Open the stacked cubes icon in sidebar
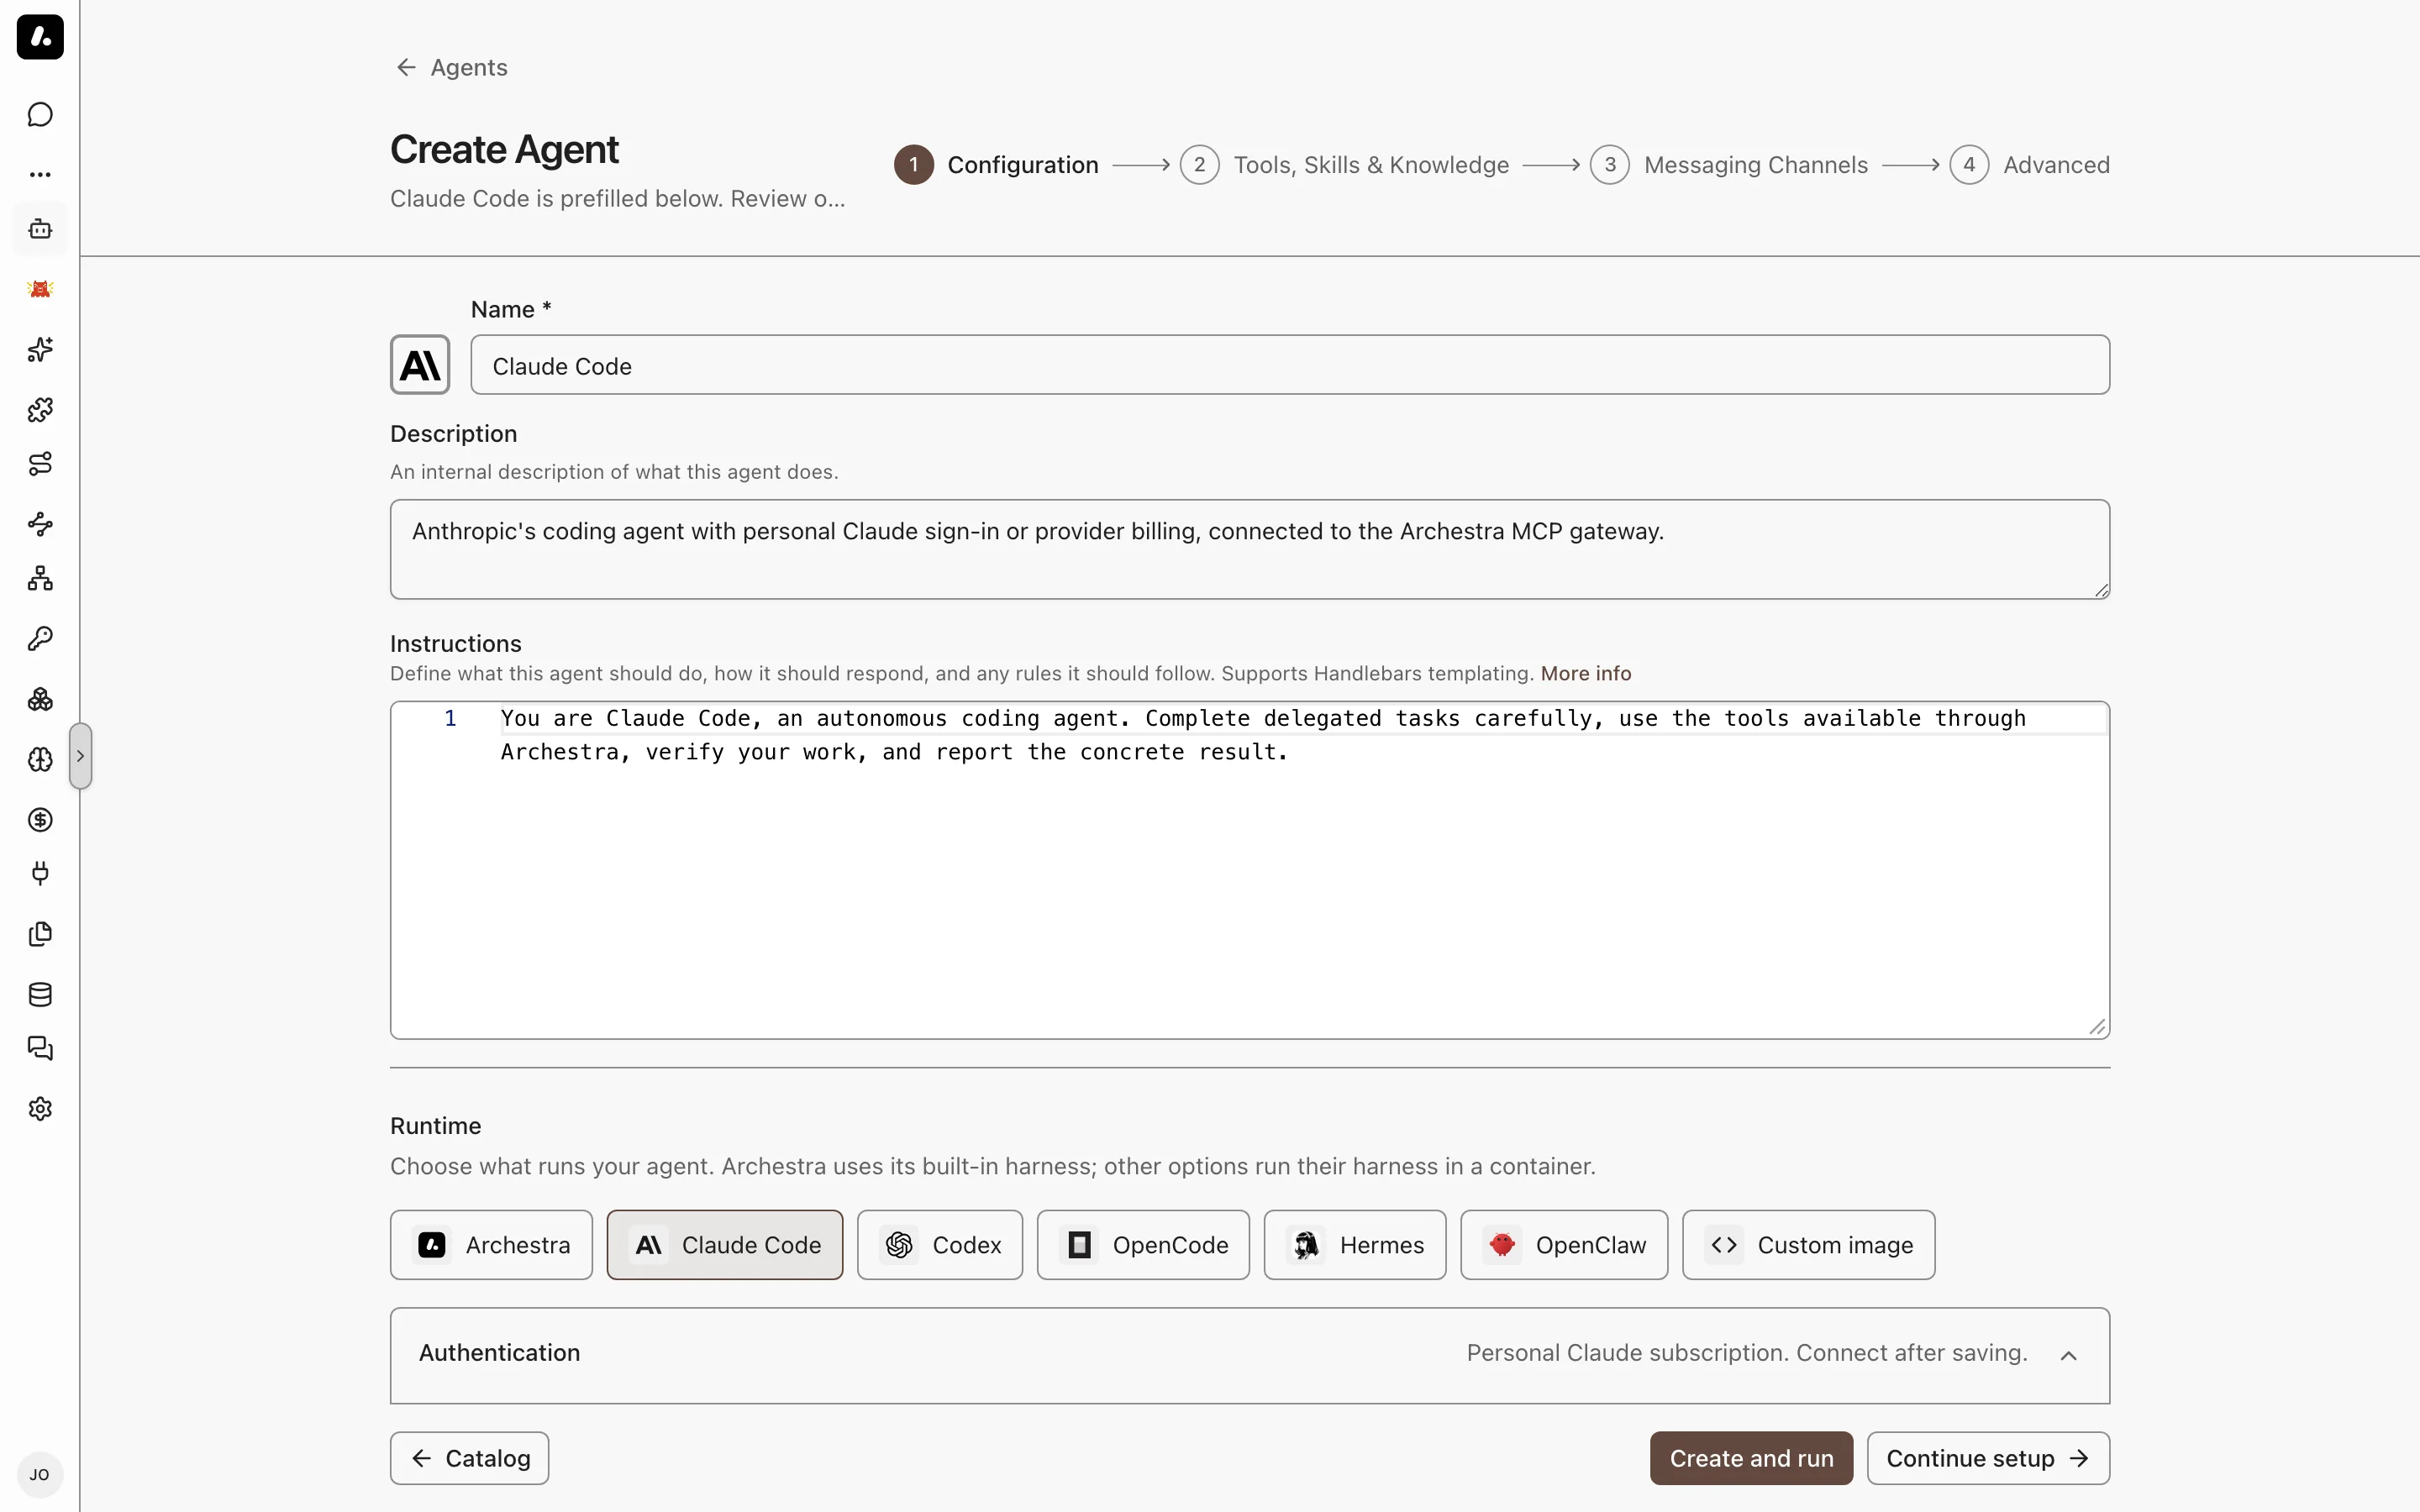Screen dimensions: 2420x1512 point(40,699)
